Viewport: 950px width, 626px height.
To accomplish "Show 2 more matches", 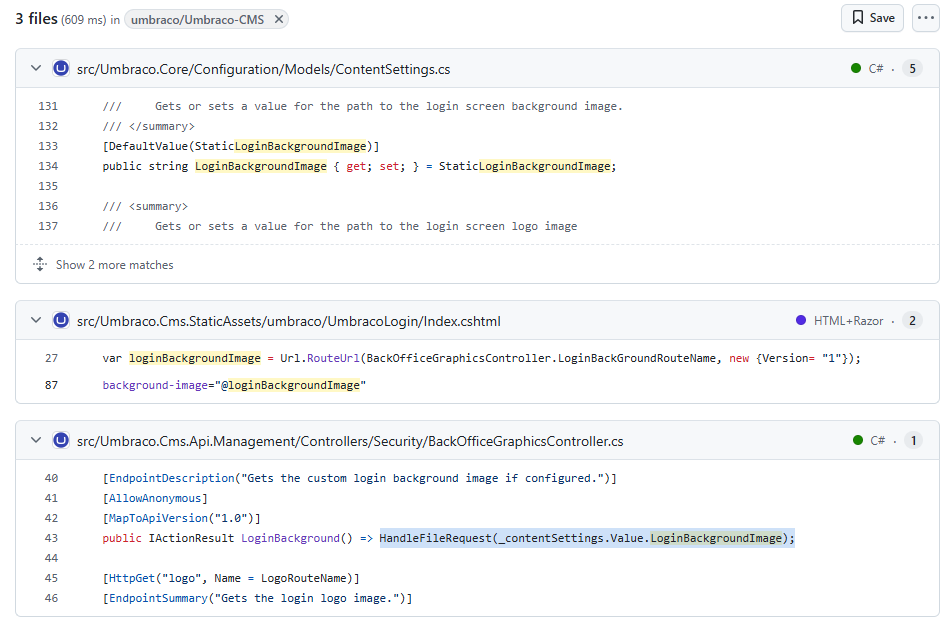I will tap(114, 265).
